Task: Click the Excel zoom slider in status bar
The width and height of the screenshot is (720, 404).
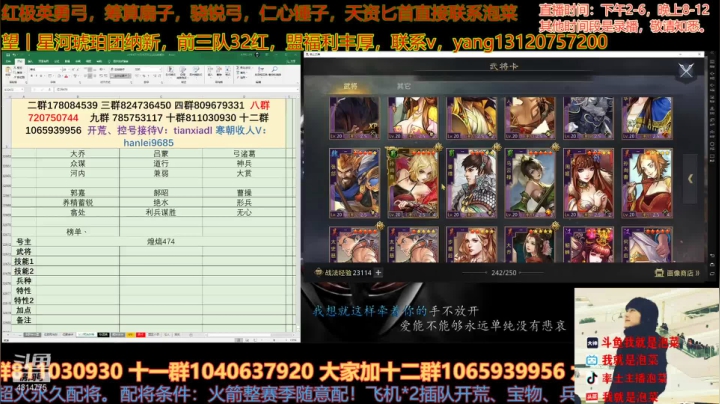Action: pos(274,340)
